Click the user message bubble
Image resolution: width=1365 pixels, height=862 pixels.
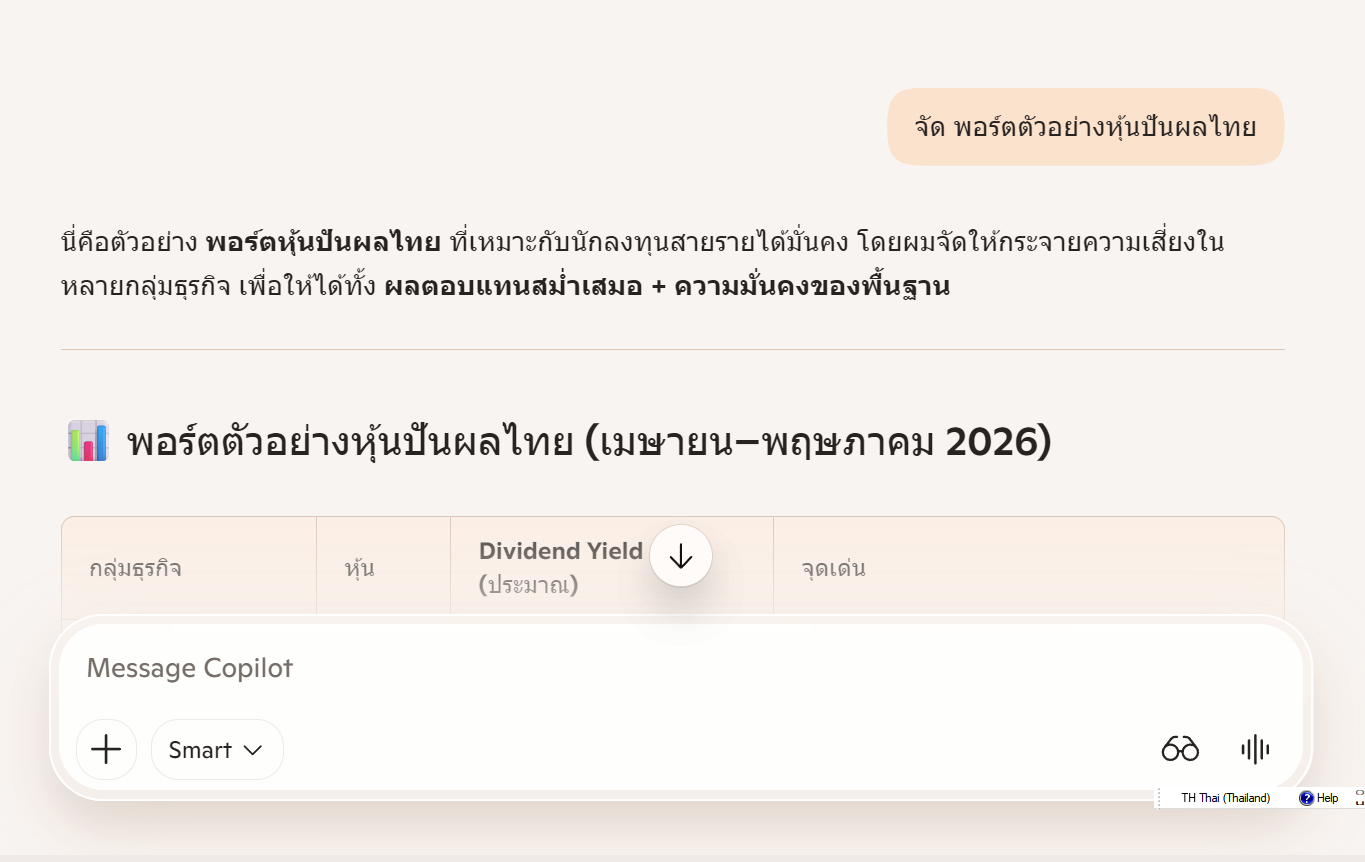click(x=1085, y=127)
